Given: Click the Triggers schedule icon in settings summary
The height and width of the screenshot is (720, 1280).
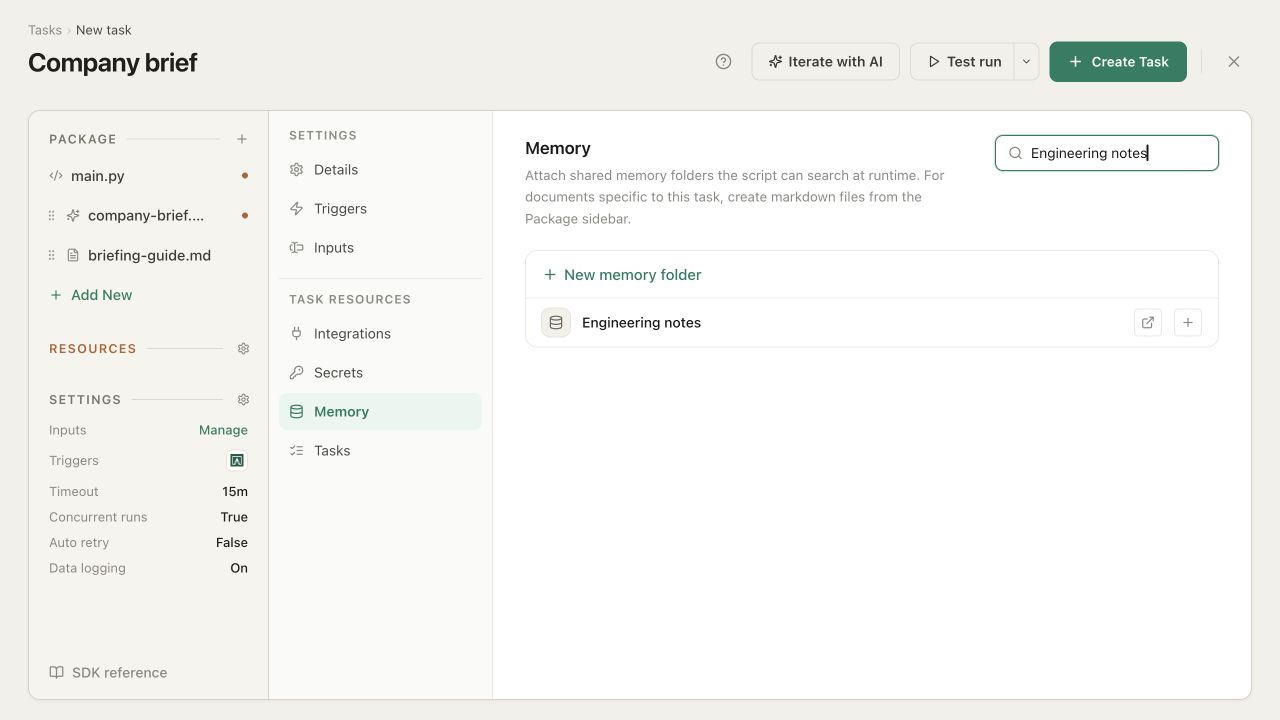Looking at the screenshot, I should click(x=237, y=461).
